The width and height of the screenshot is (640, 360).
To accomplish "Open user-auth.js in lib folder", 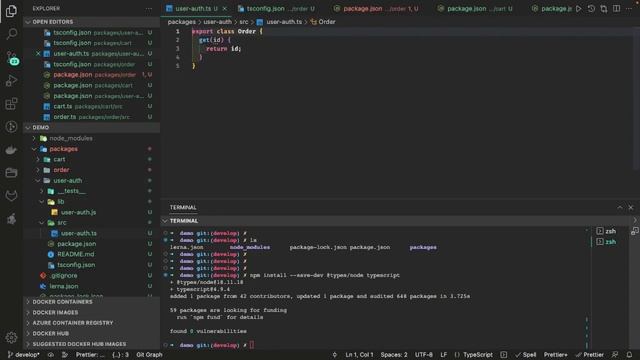I will tap(91, 212).
